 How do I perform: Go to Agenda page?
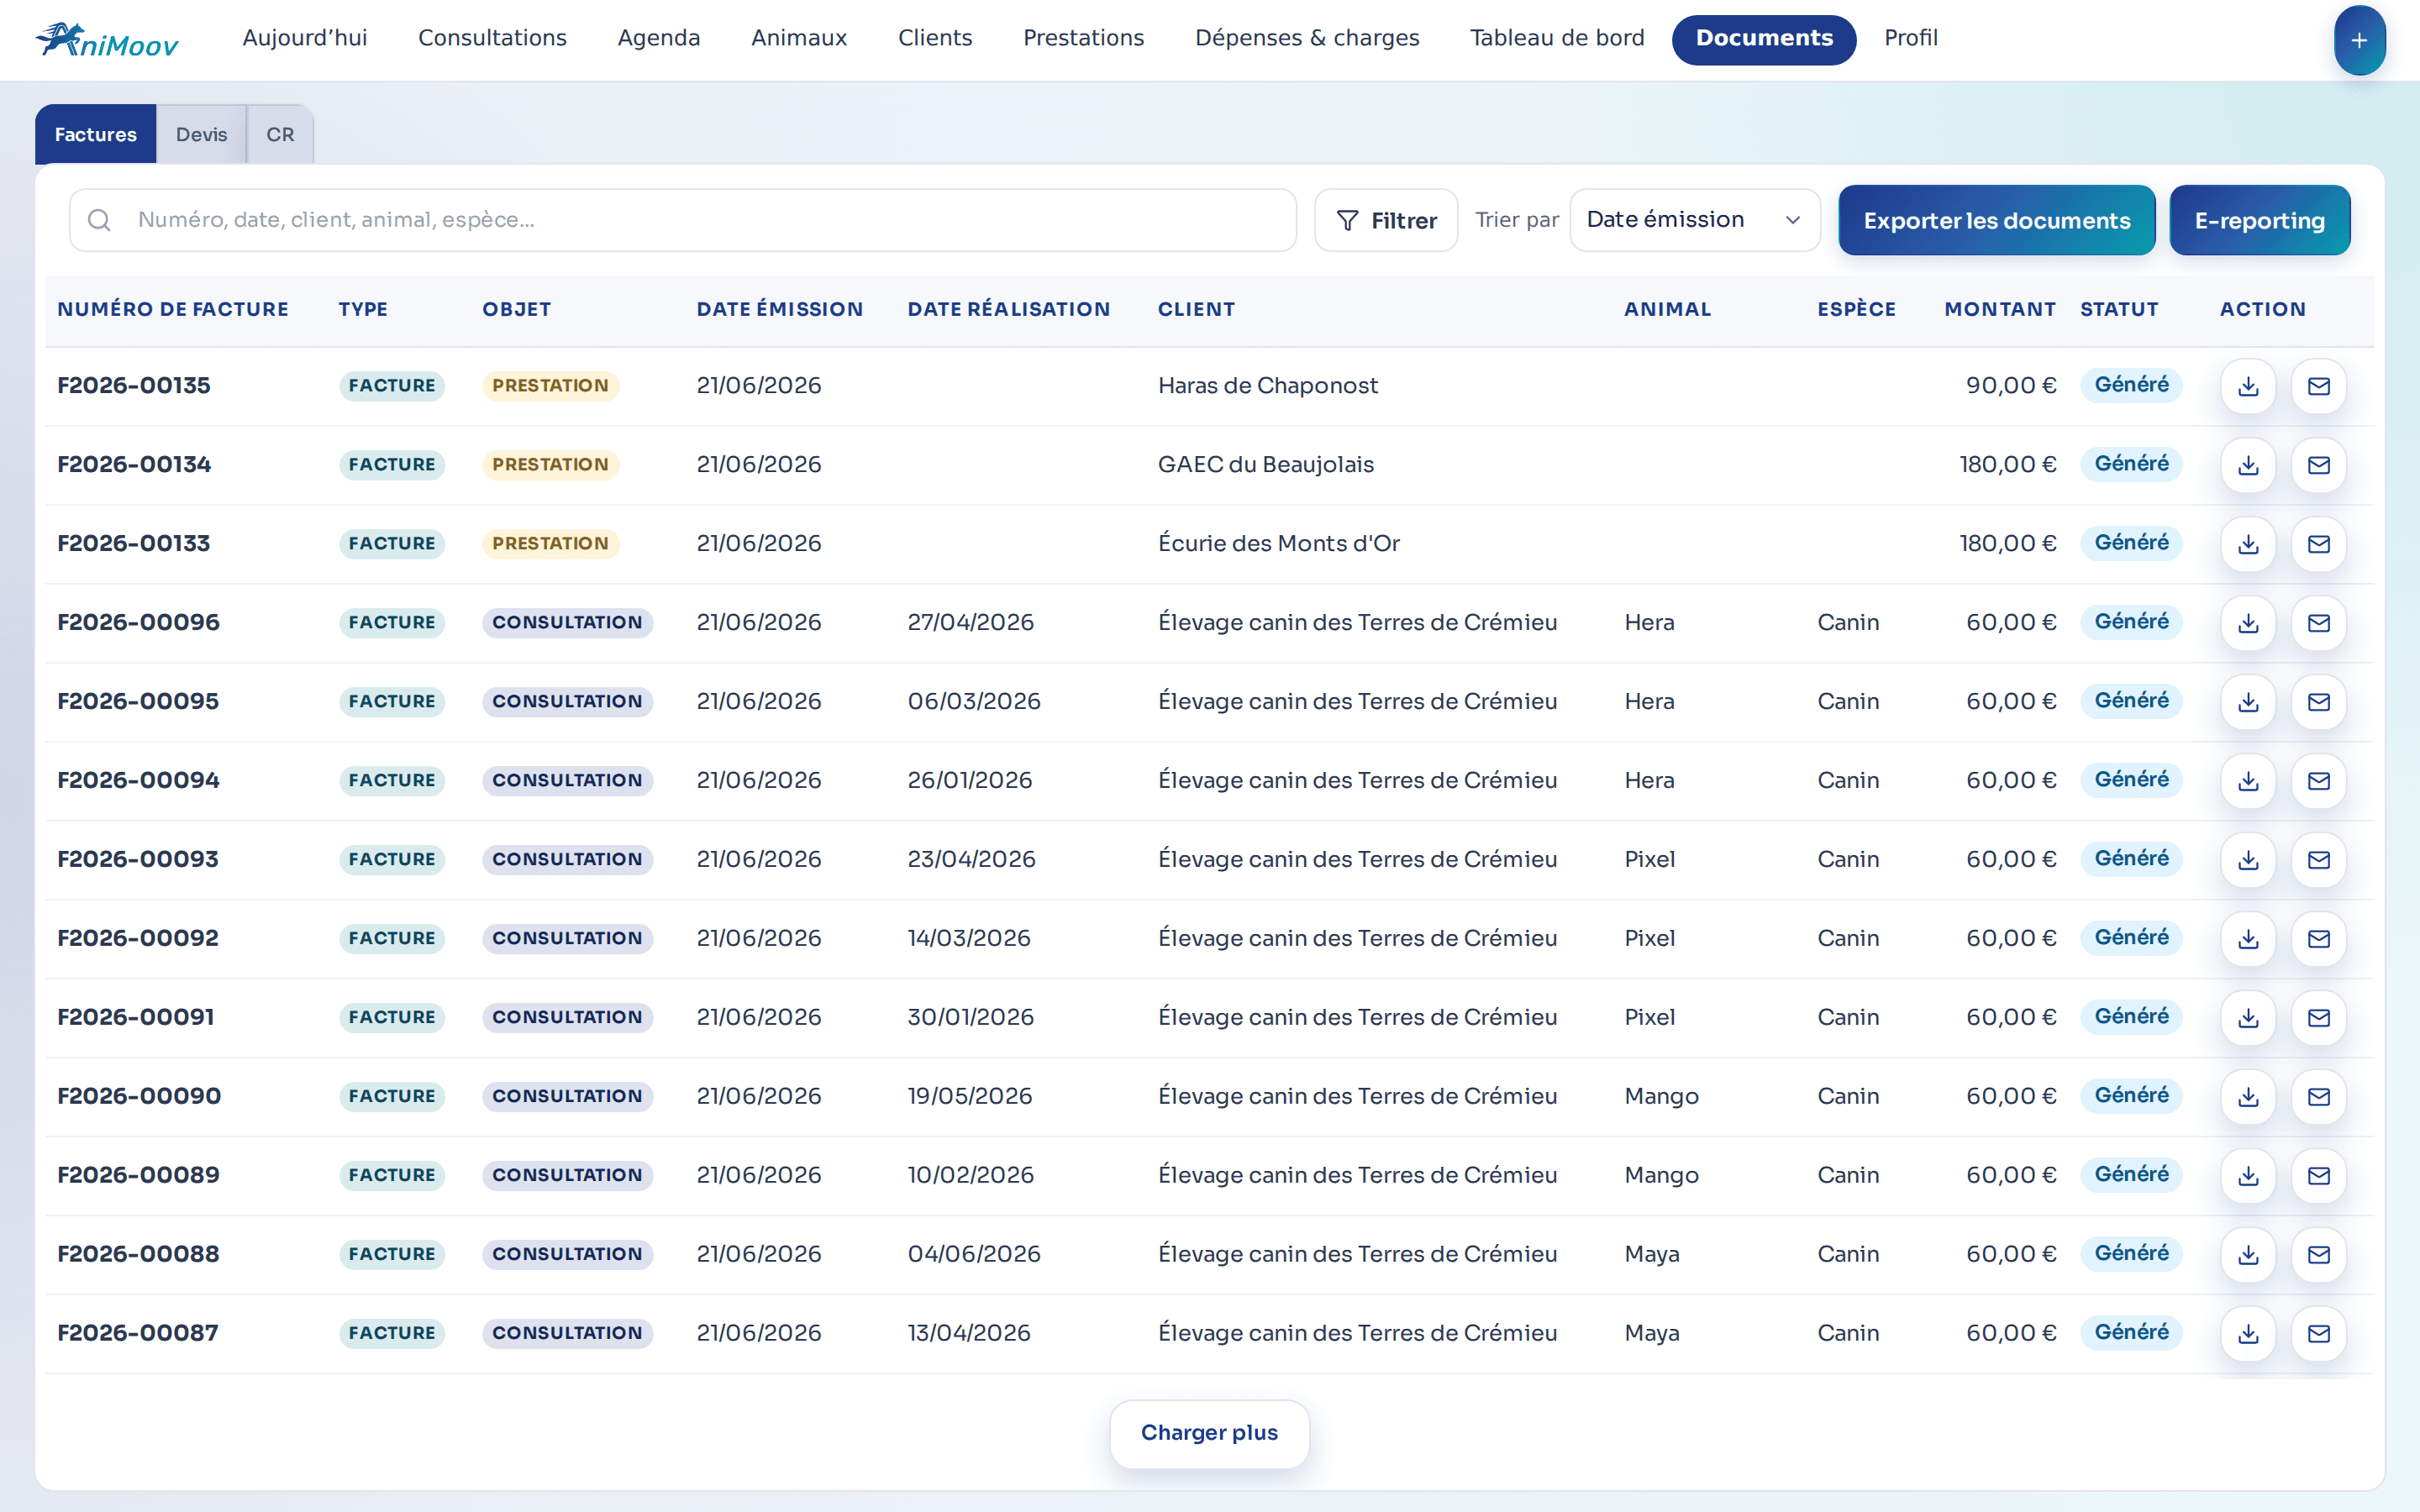659,38
